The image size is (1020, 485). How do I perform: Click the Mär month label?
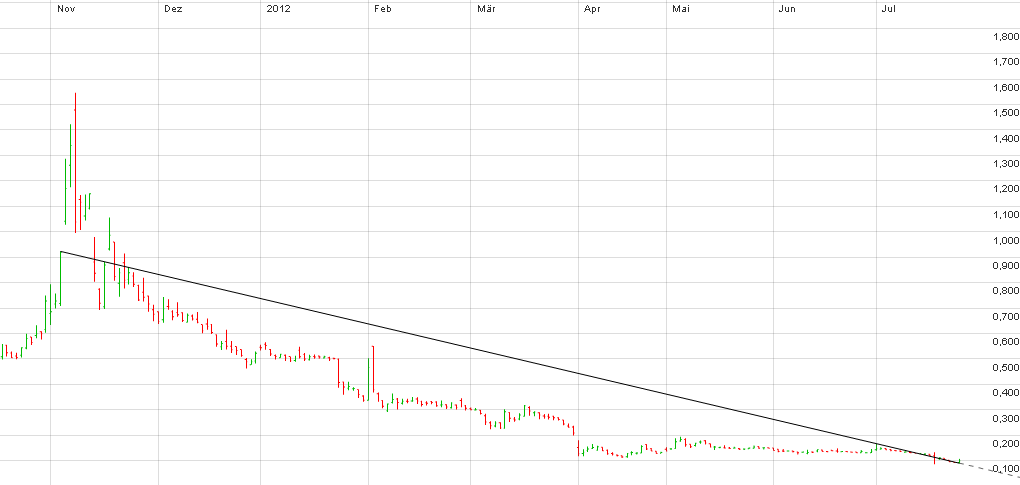click(487, 9)
